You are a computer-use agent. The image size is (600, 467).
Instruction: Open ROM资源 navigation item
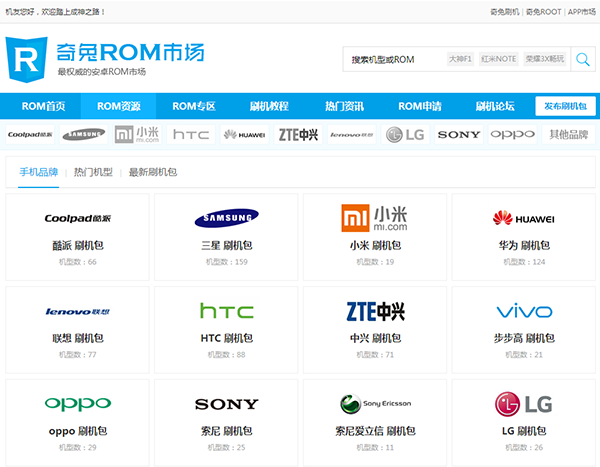pyautogui.click(x=119, y=106)
